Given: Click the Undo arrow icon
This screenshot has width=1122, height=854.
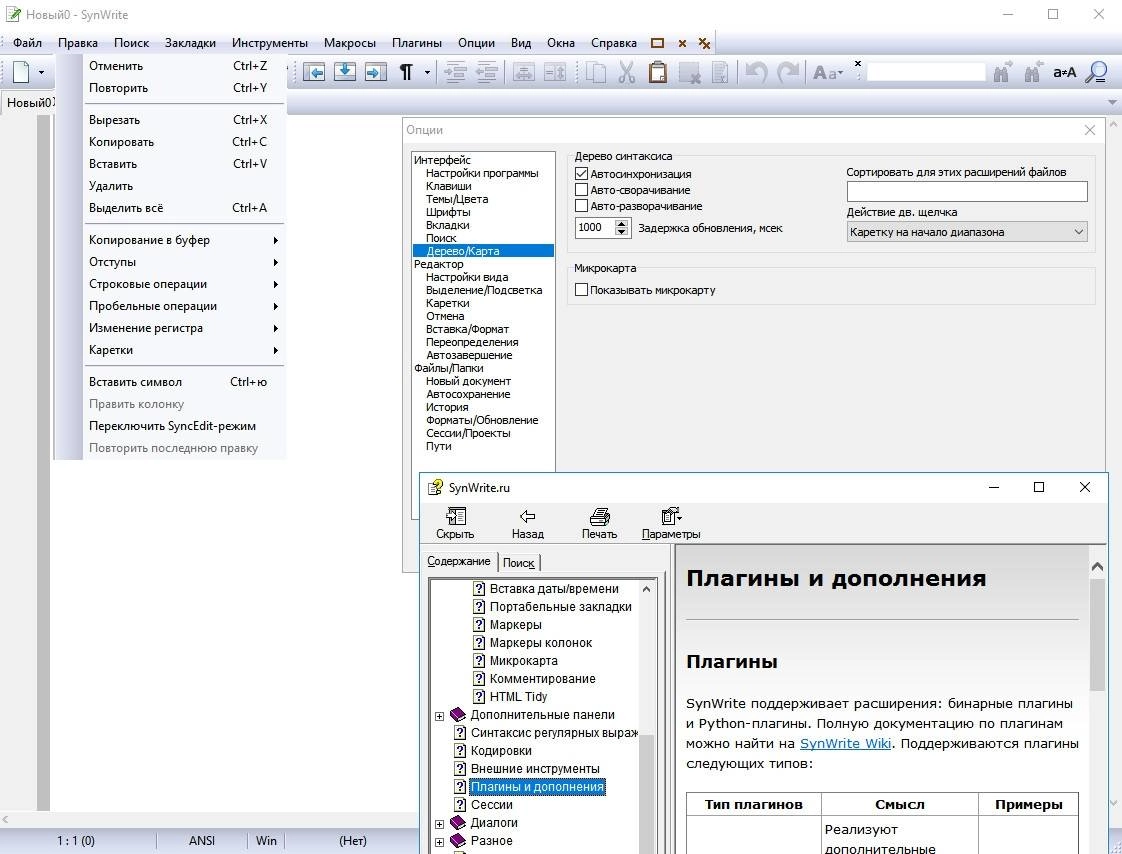Looking at the screenshot, I should (756, 72).
